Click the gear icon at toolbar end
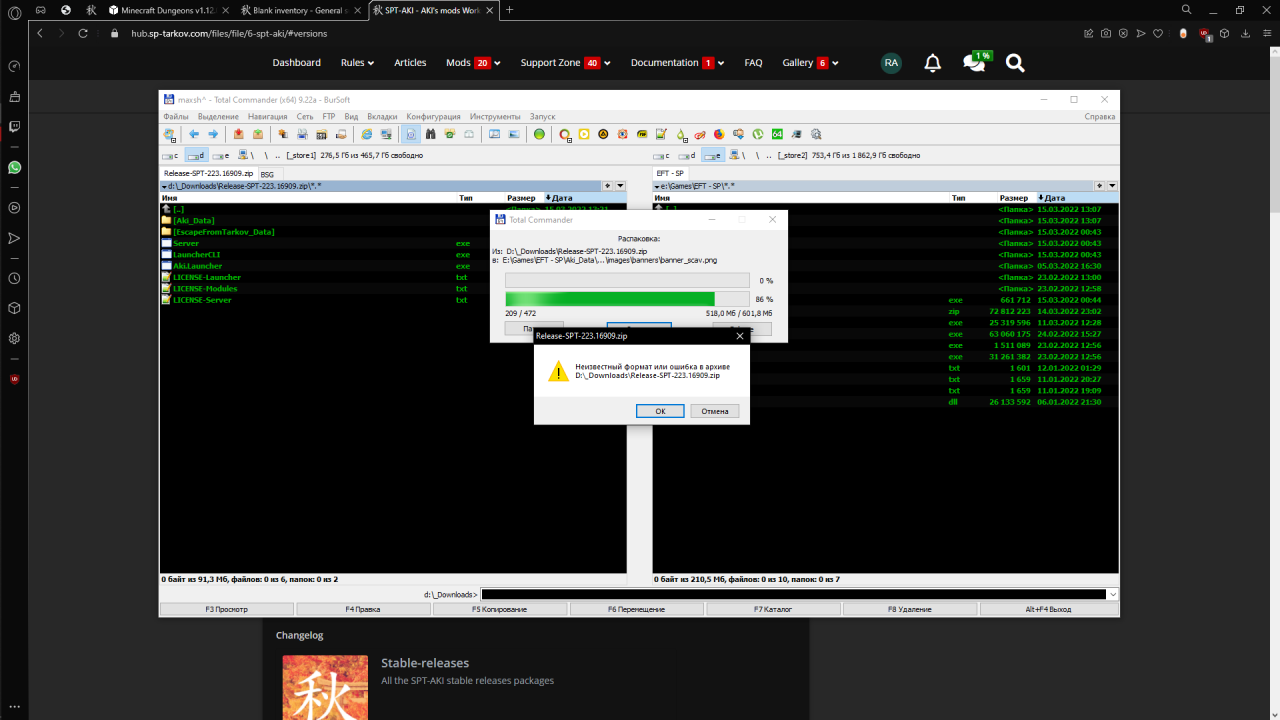The height and width of the screenshot is (720, 1280). [816, 134]
